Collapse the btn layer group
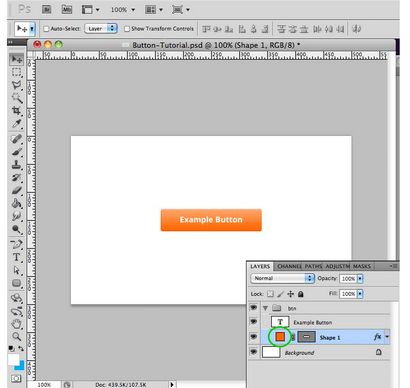This screenshot has height=388, width=410. [x=265, y=308]
